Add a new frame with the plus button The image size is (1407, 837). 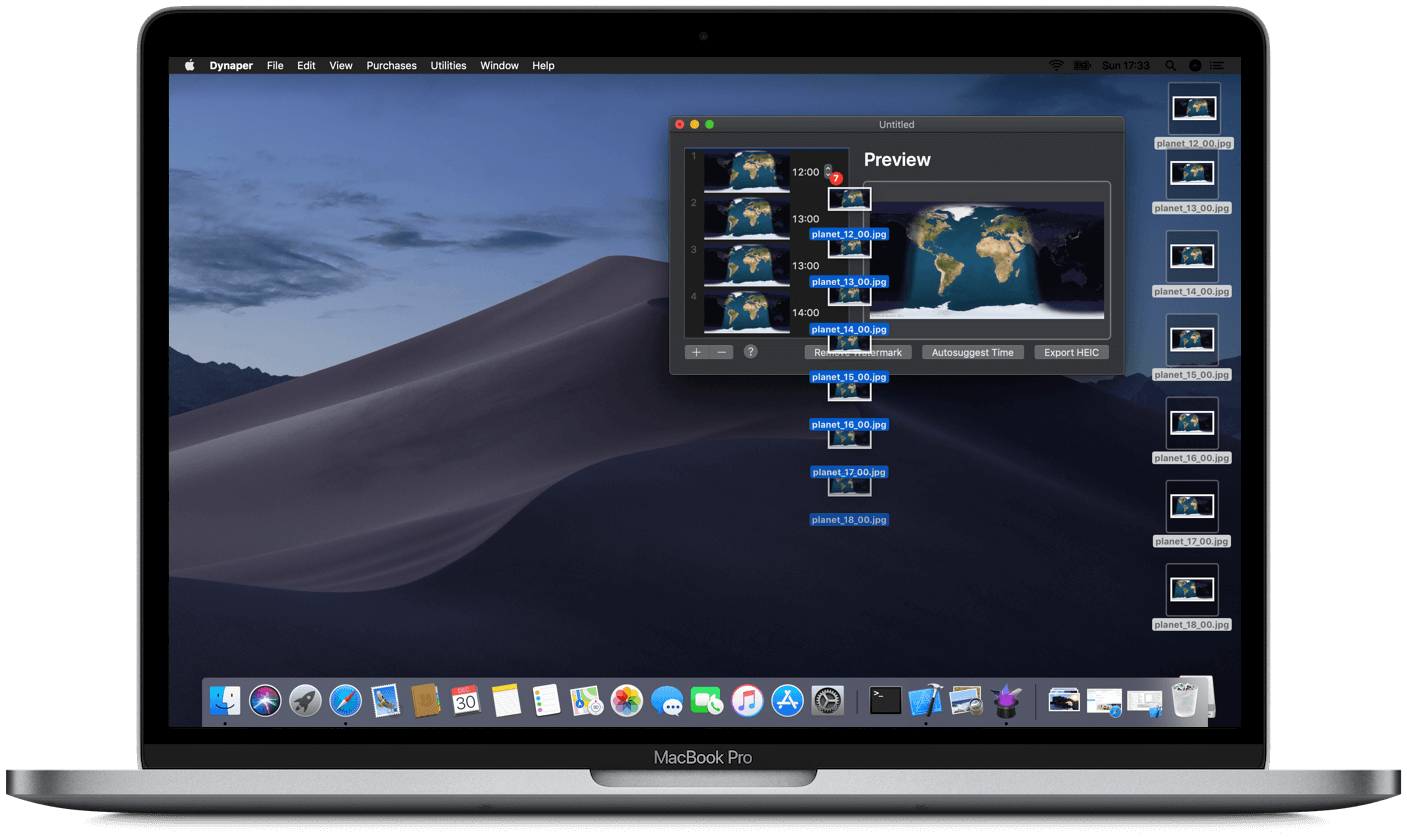pyautogui.click(x=696, y=351)
